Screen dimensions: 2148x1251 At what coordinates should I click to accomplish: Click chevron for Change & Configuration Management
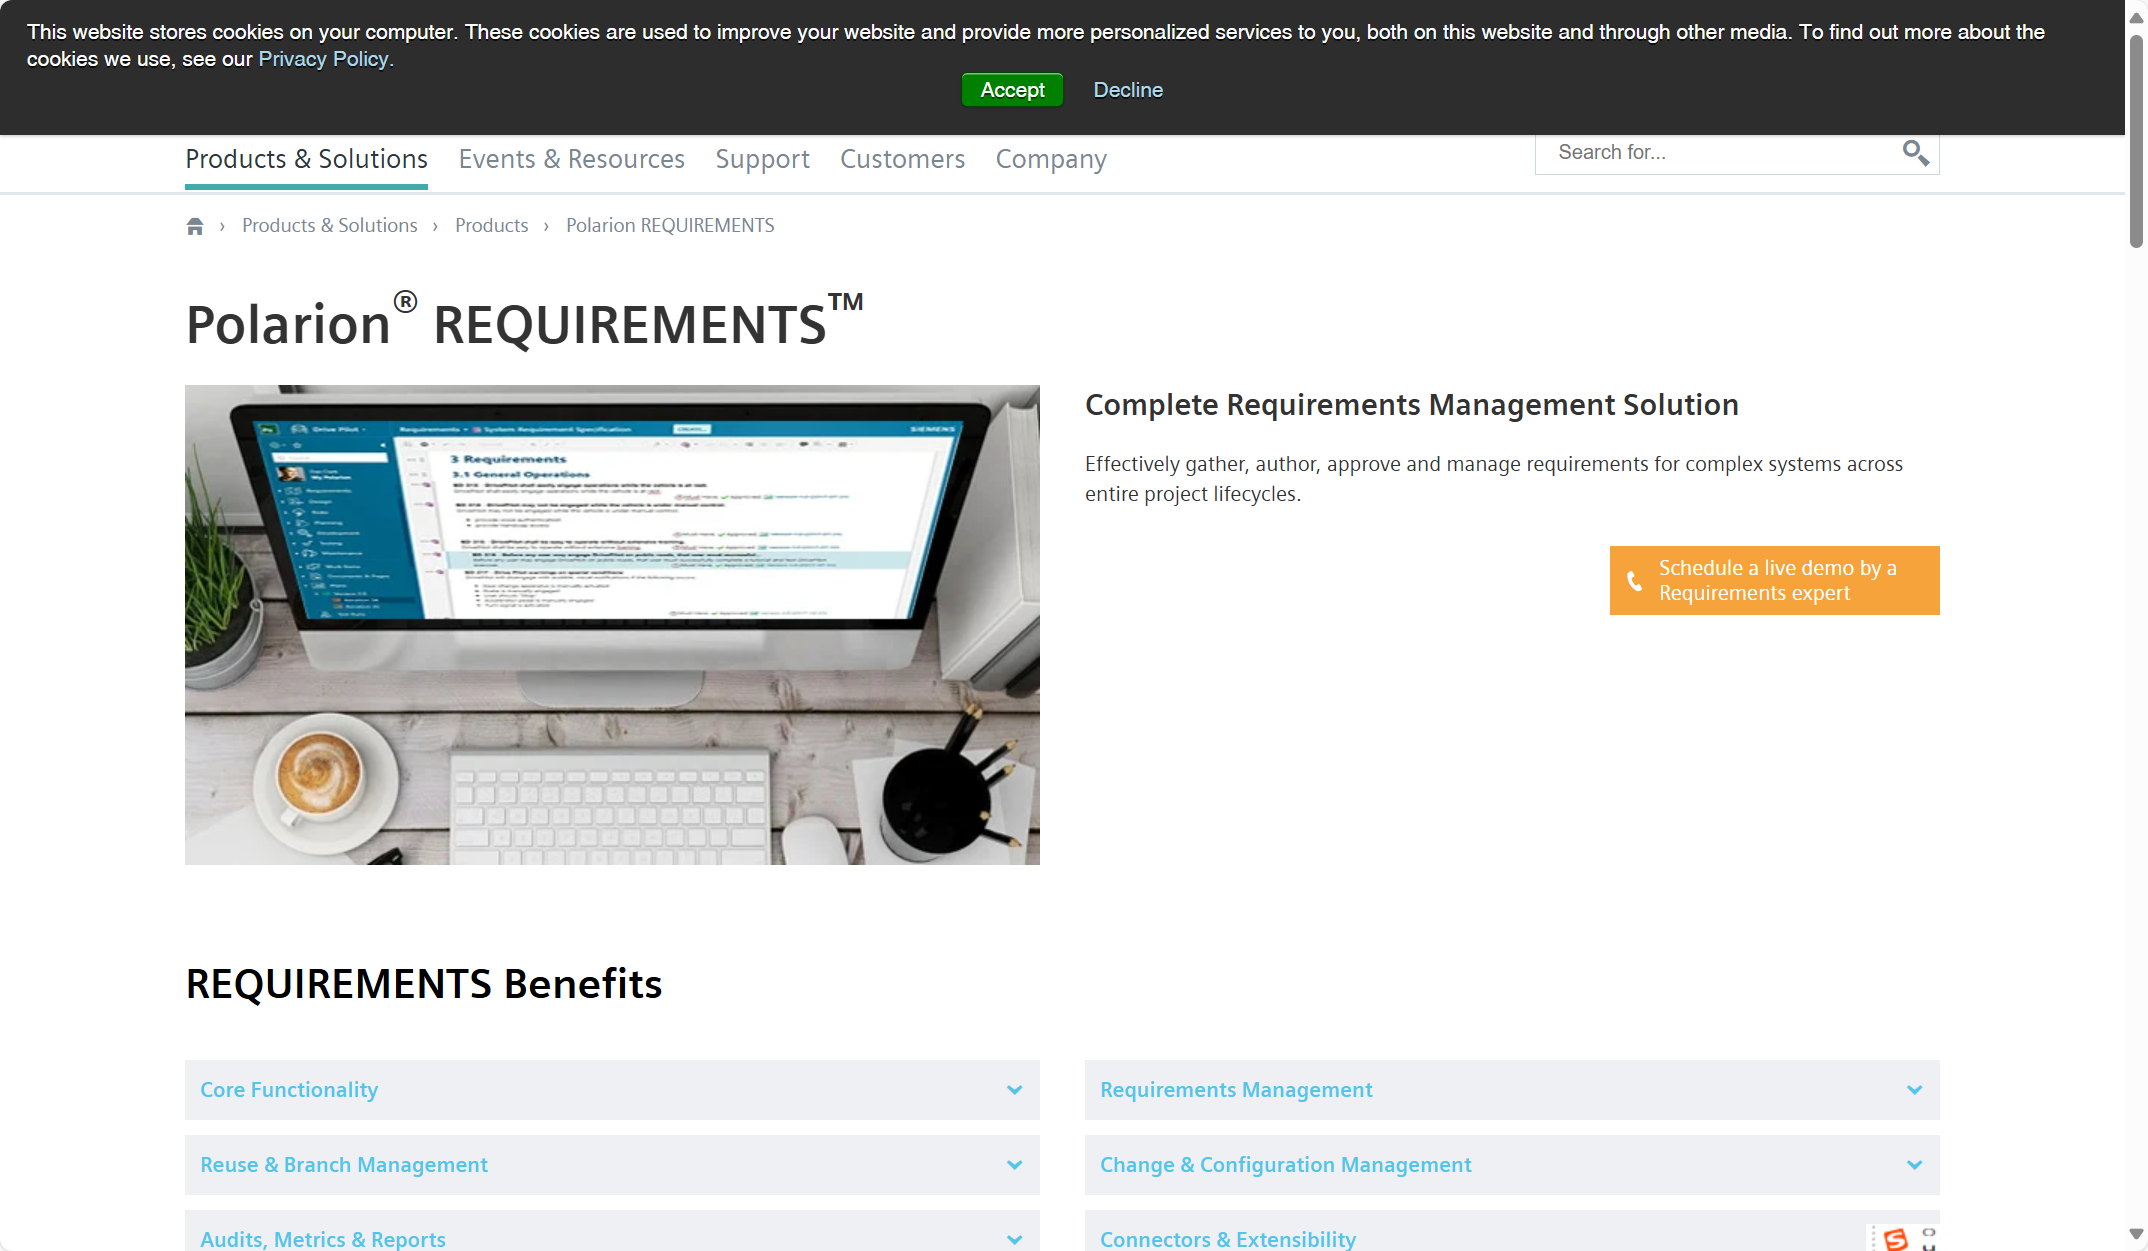(x=1914, y=1165)
